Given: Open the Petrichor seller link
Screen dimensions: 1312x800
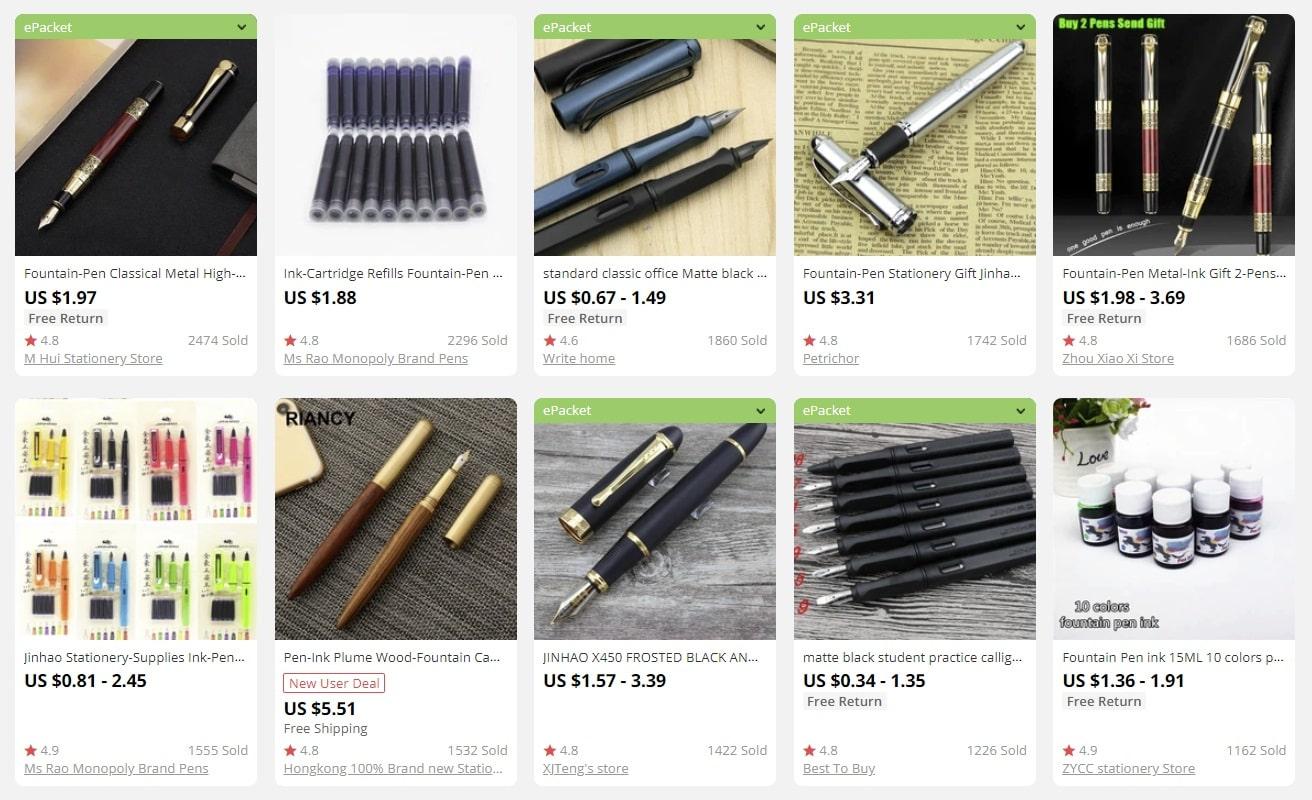Looking at the screenshot, I should pos(831,358).
